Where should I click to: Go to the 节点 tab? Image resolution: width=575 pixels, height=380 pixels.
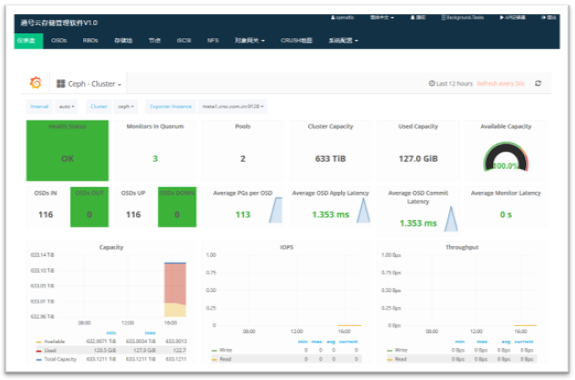click(x=154, y=40)
